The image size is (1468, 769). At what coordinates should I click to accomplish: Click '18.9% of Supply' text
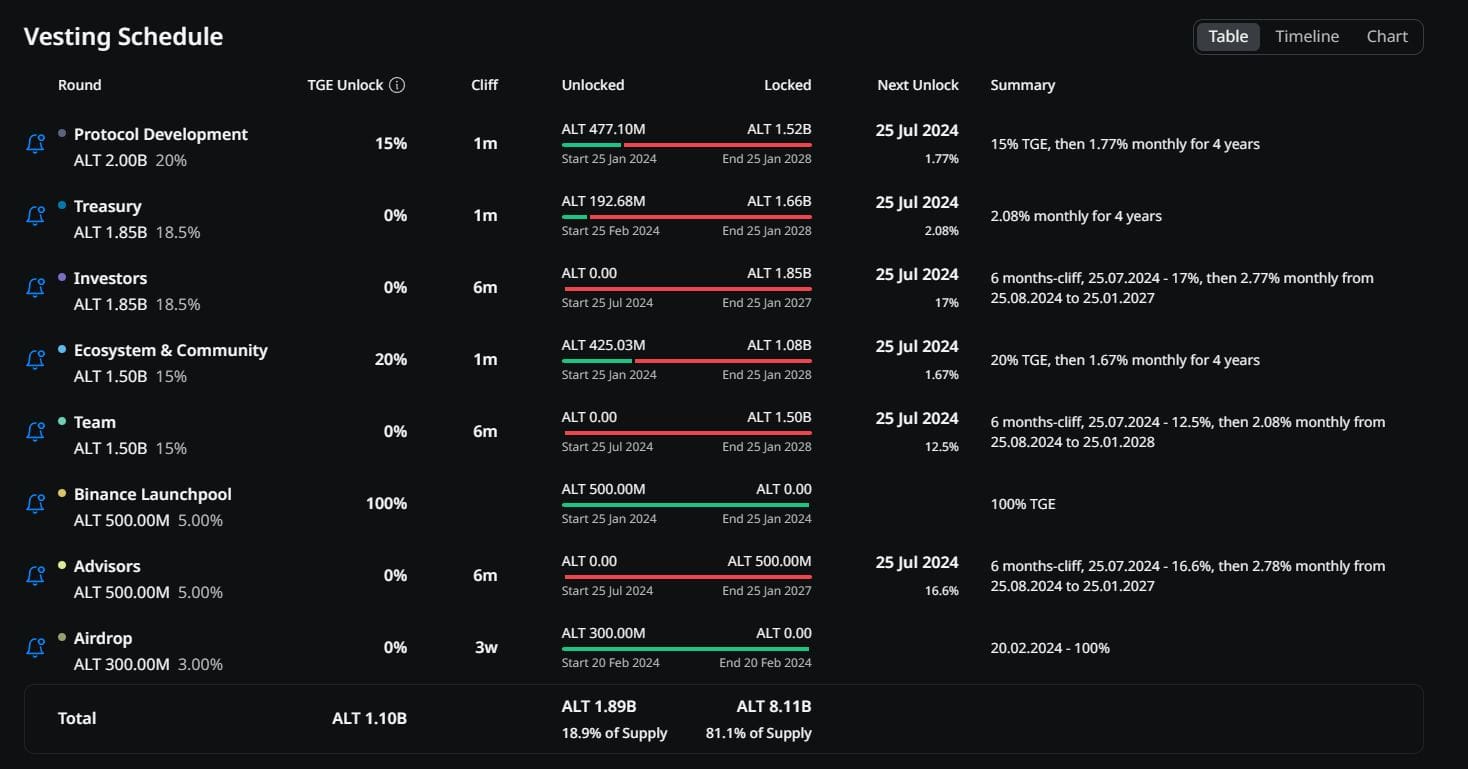pyautogui.click(x=614, y=733)
